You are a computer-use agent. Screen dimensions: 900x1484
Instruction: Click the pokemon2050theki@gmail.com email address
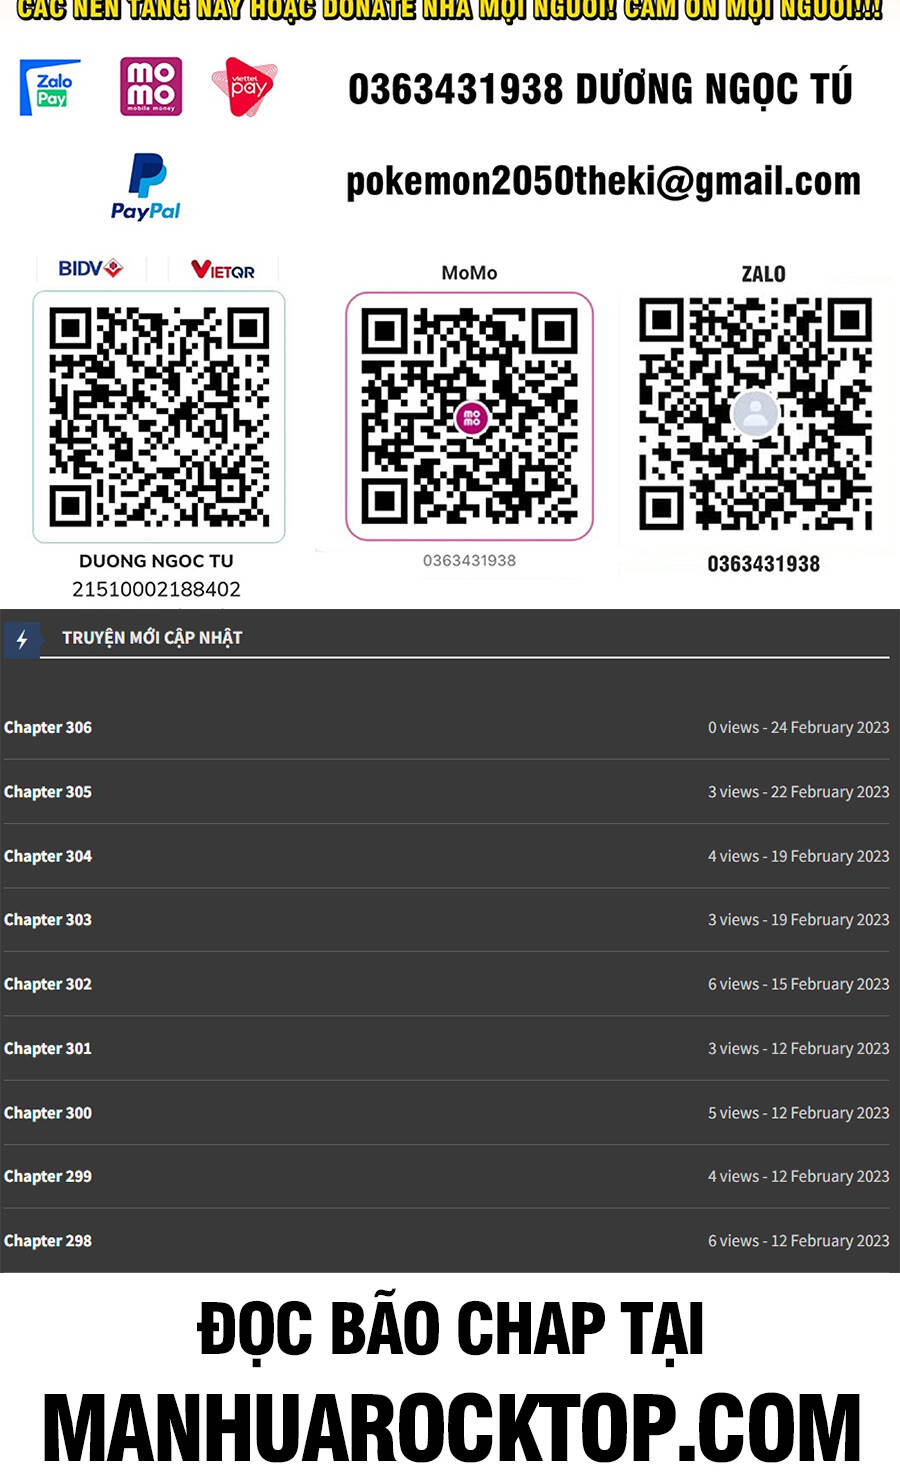point(603,182)
